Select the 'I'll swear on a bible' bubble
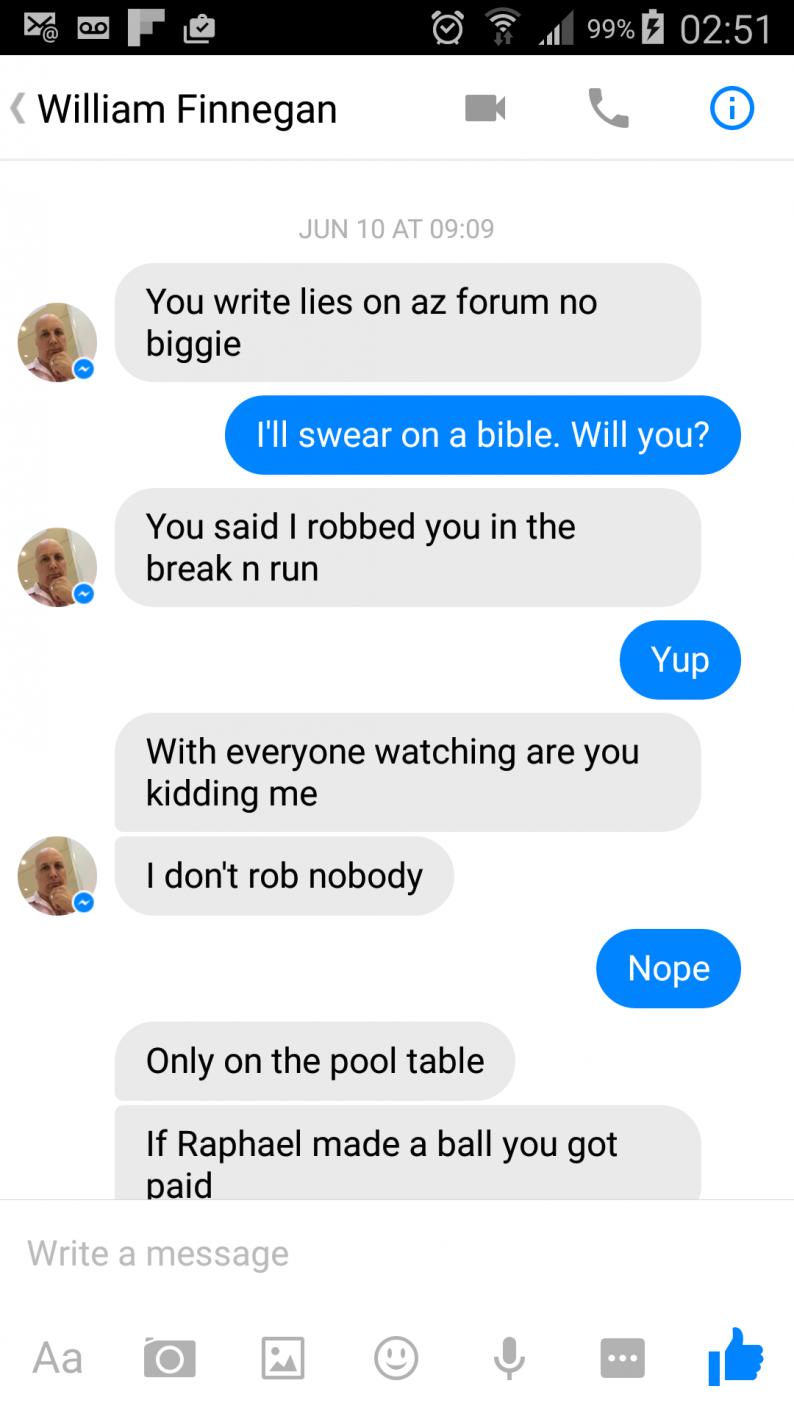794x1411 pixels. pyautogui.click(x=482, y=435)
